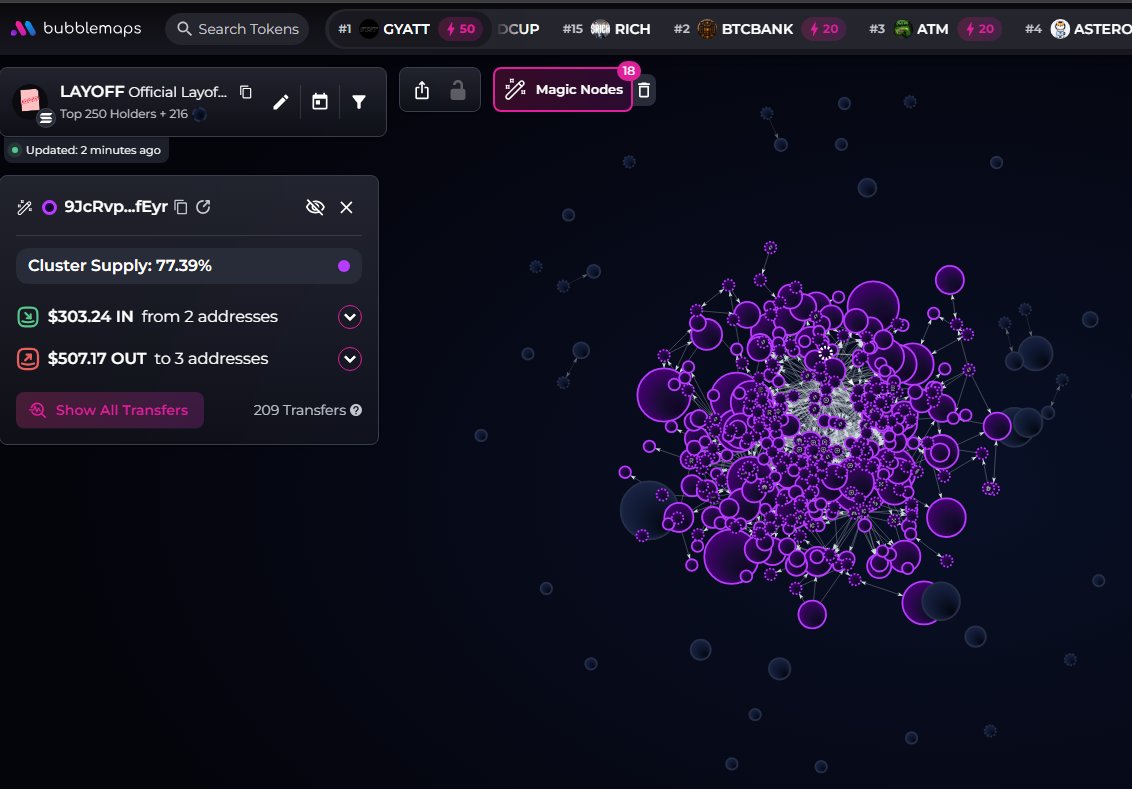Click the 20 boost badge next to BTCBANK
The height and width of the screenshot is (789, 1132).
824,29
